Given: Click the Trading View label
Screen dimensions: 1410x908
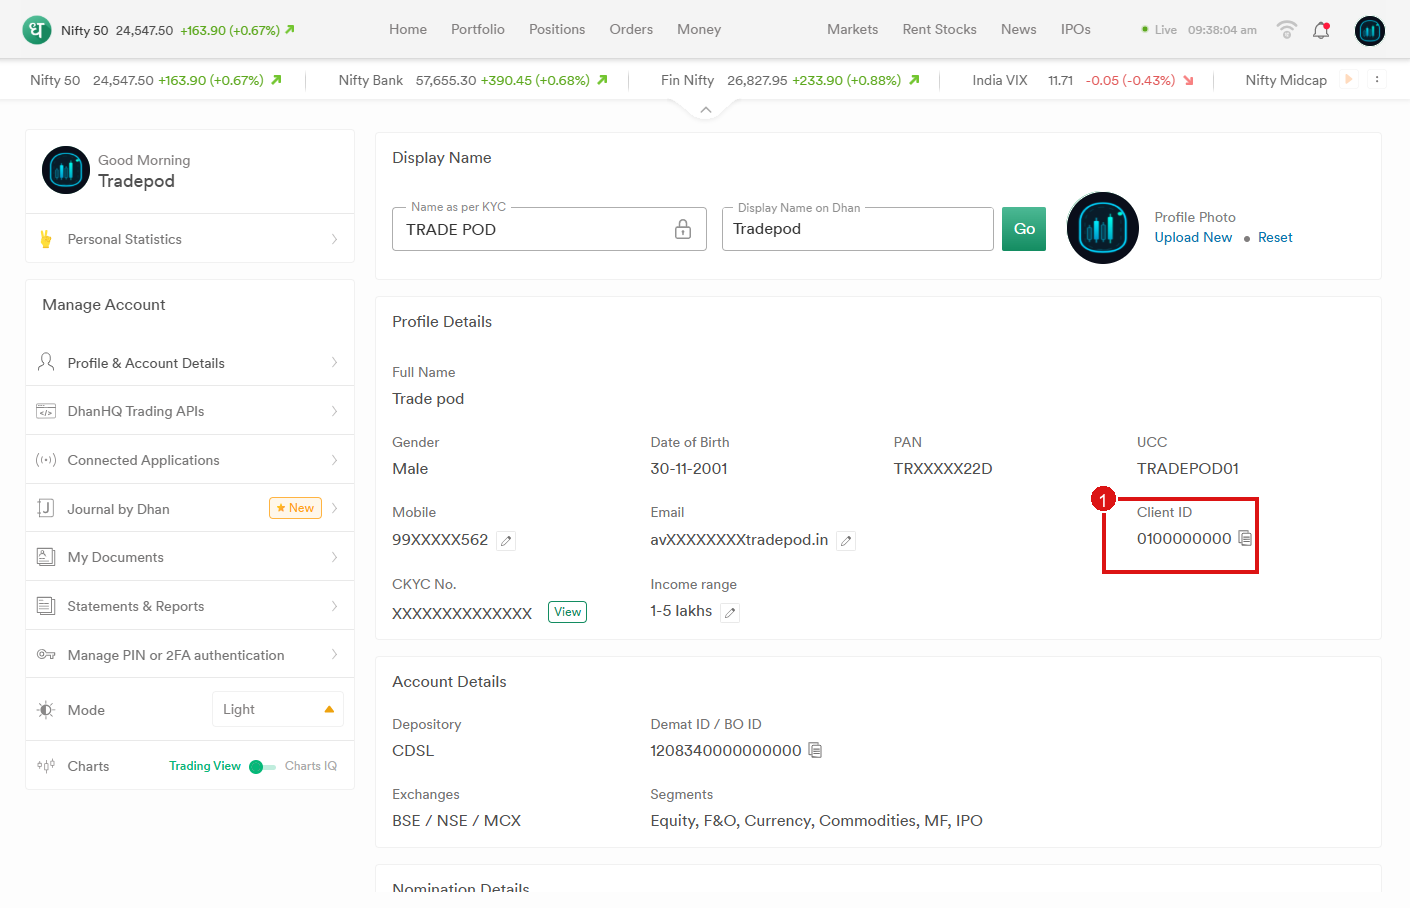Looking at the screenshot, I should 205,766.
